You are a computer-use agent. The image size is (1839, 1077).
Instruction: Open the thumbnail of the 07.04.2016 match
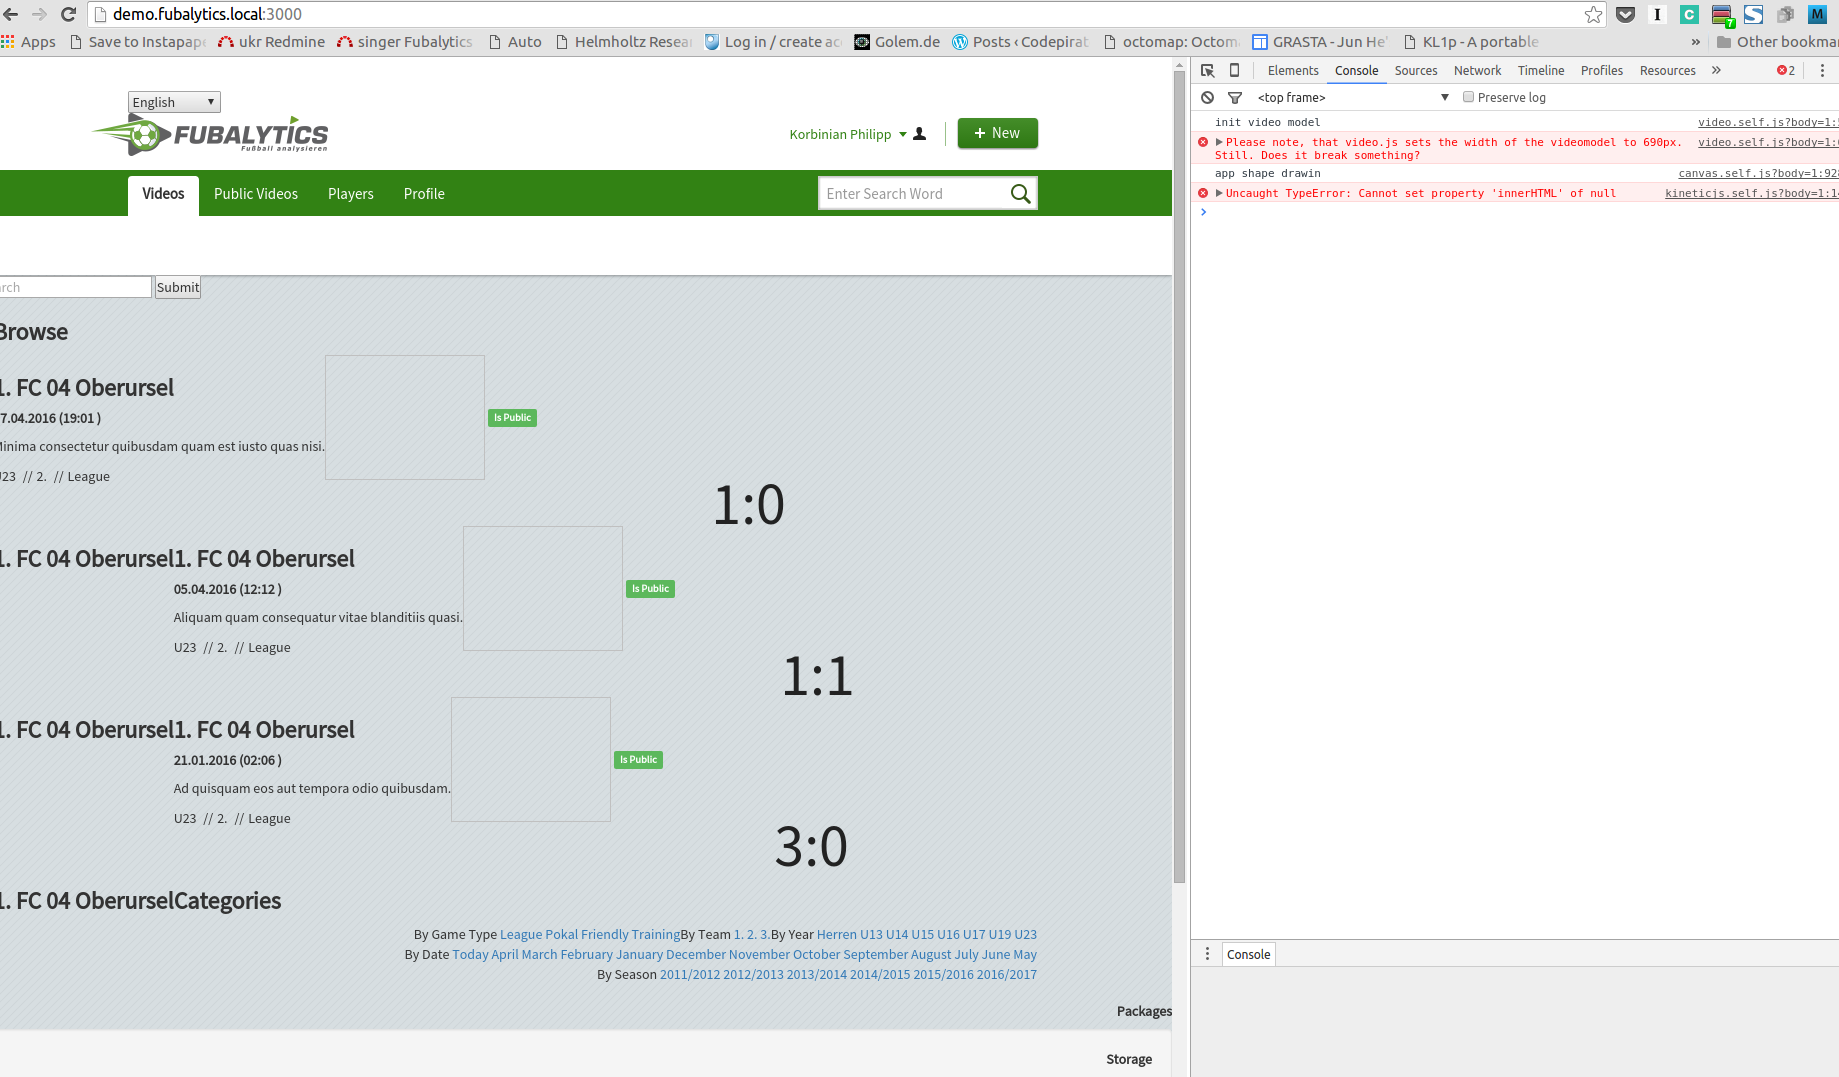[405, 417]
